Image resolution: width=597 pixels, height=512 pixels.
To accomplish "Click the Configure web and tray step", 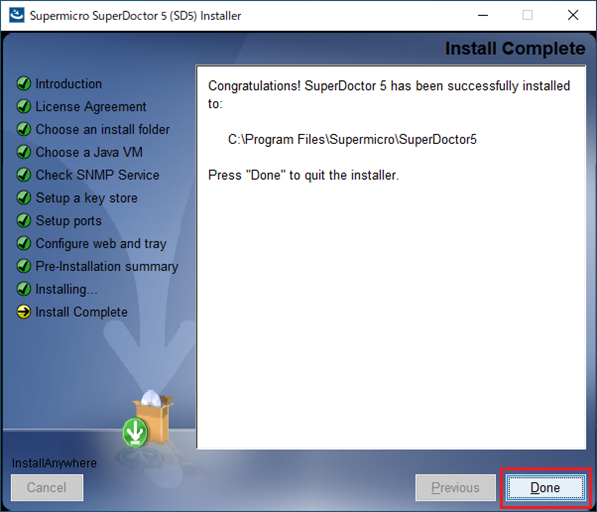I will [101, 244].
